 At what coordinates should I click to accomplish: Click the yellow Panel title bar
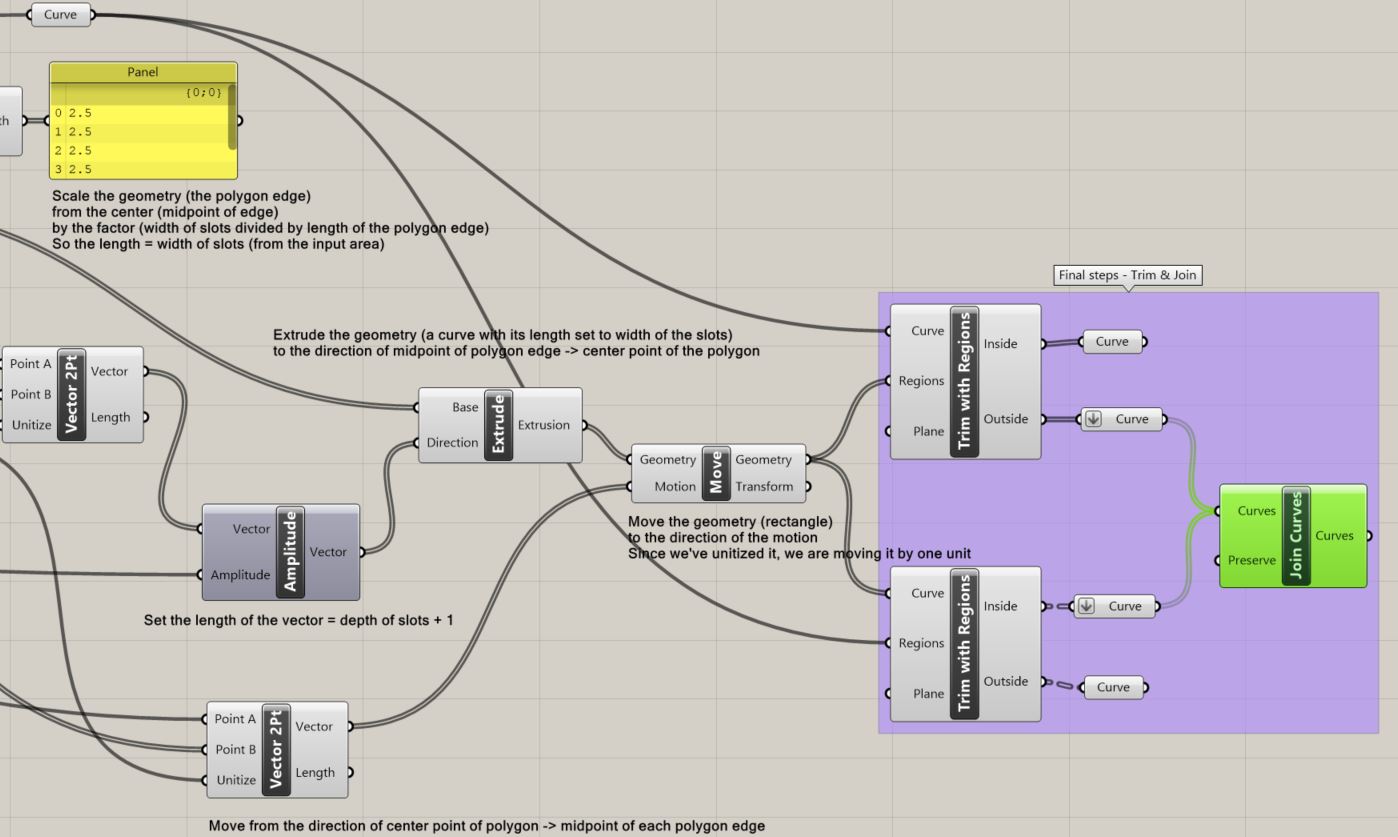[x=143, y=72]
